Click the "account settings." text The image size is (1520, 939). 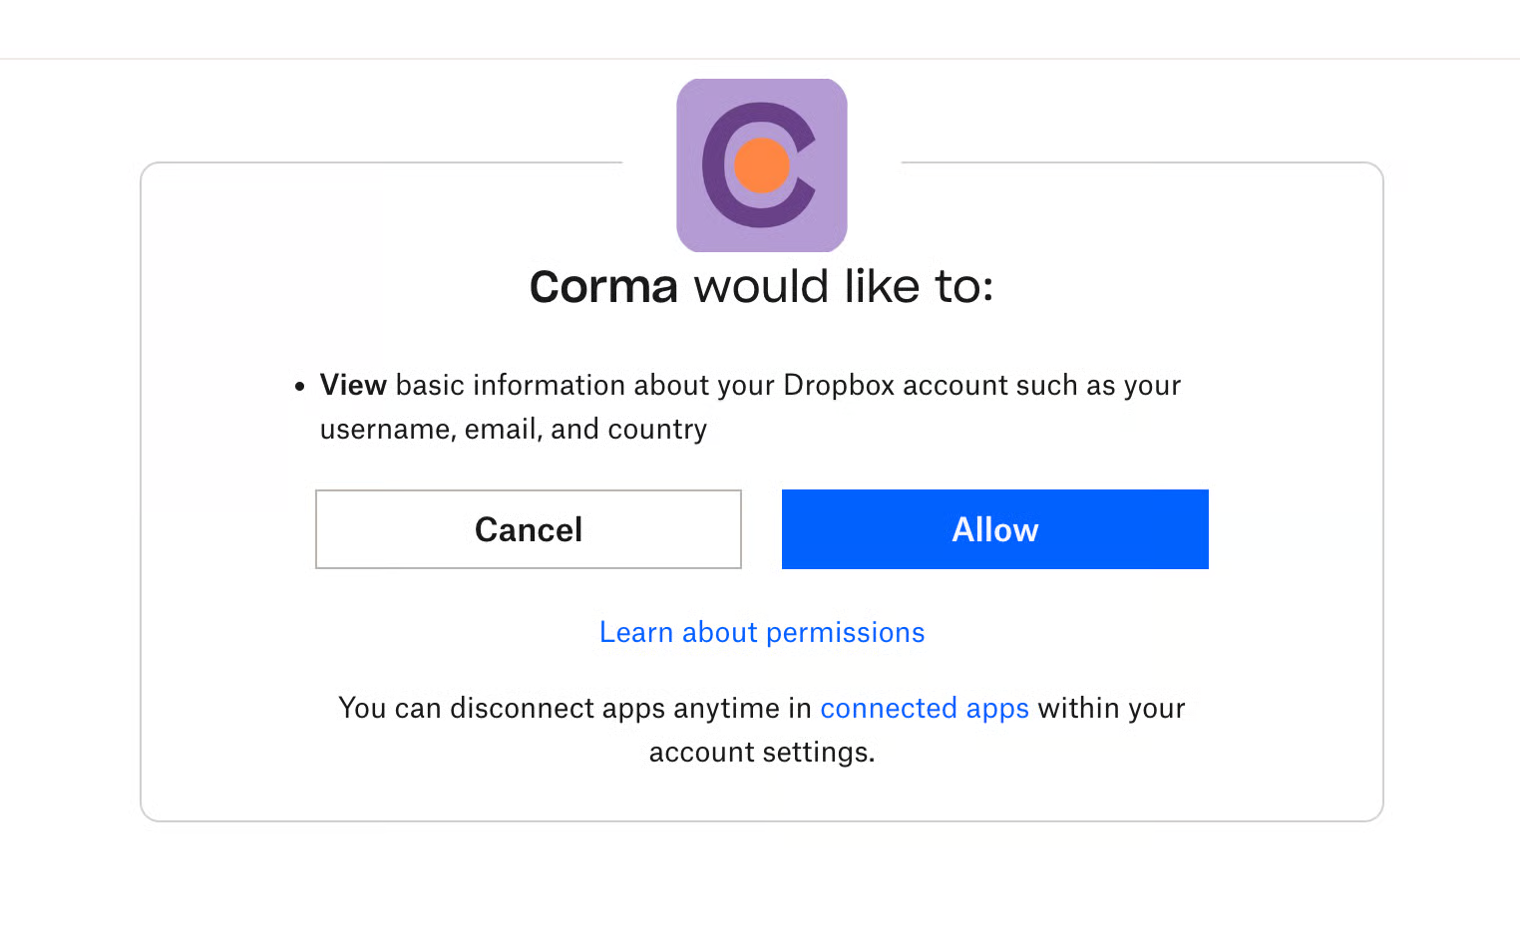coord(761,752)
